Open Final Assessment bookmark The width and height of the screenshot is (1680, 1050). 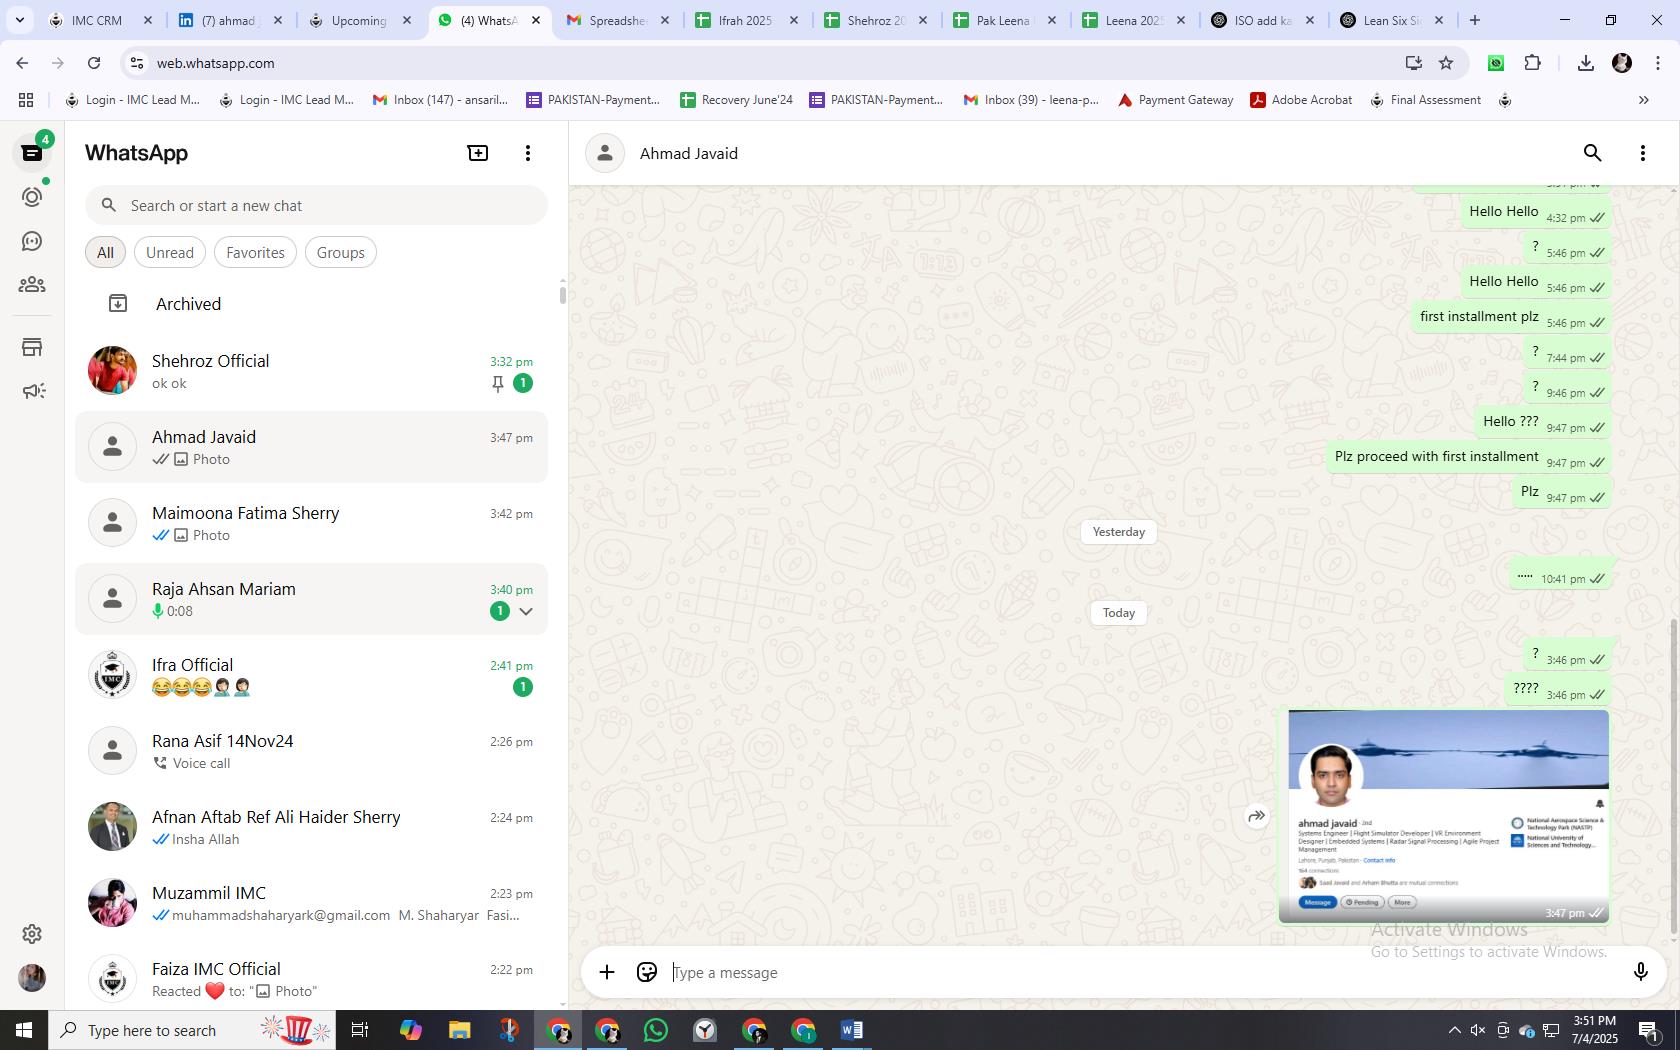point(1425,100)
